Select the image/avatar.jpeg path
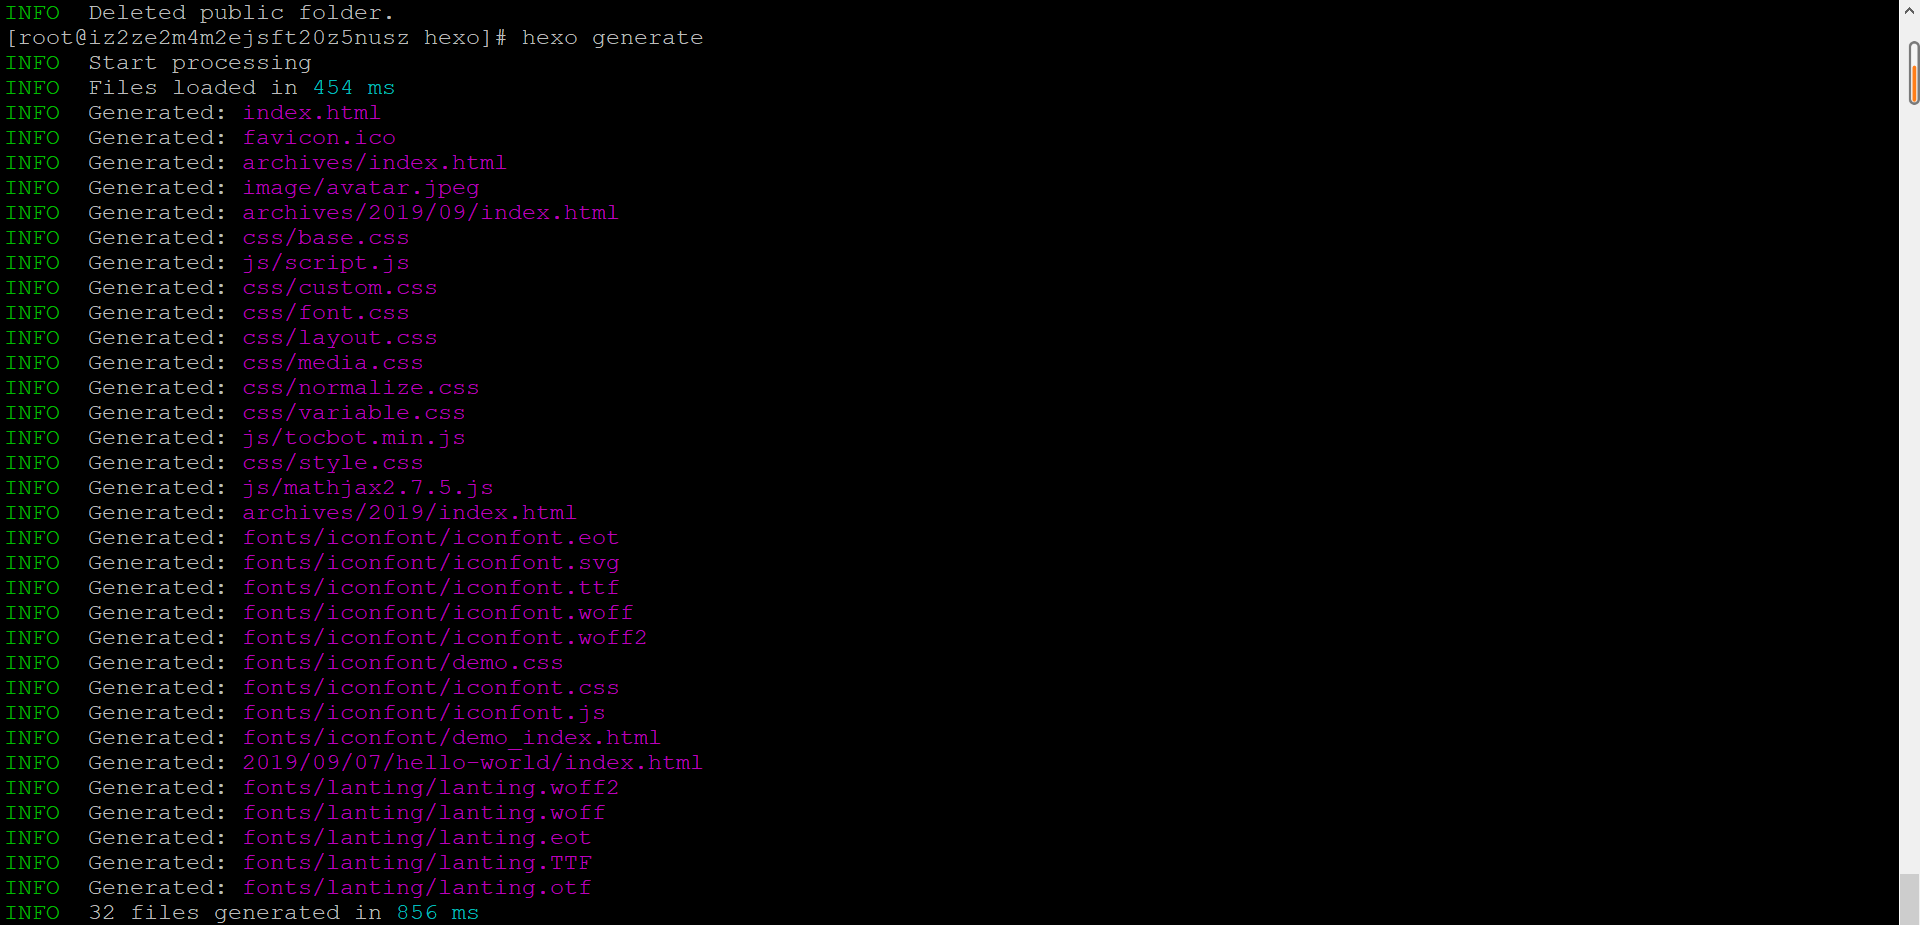Viewport: 1920px width, 925px height. 361,187
